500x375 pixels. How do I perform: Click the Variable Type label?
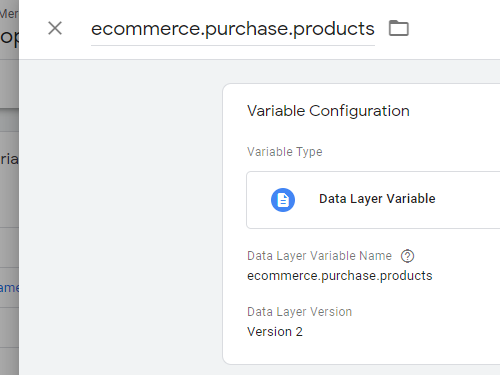coord(285,152)
